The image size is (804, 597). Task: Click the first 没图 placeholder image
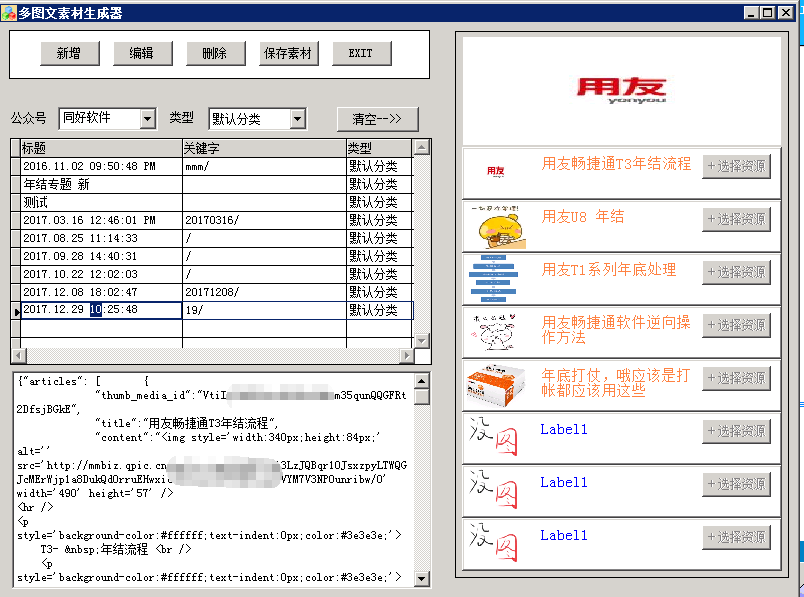click(x=493, y=436)
